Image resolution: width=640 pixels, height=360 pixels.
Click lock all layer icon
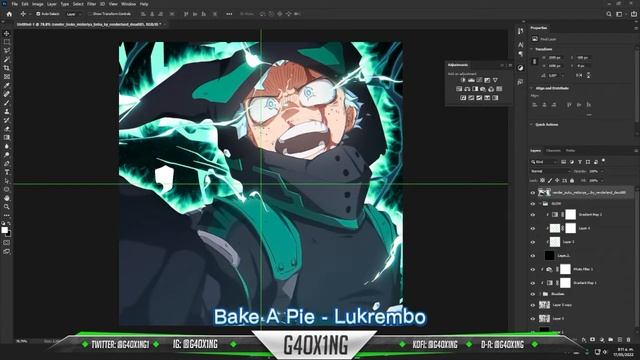pos(572,180)
